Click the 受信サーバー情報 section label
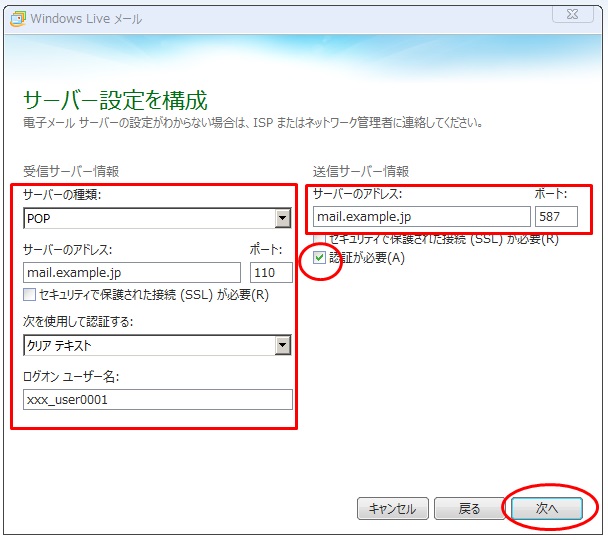This screenshot has width=608, height=540. click(70, 171)
